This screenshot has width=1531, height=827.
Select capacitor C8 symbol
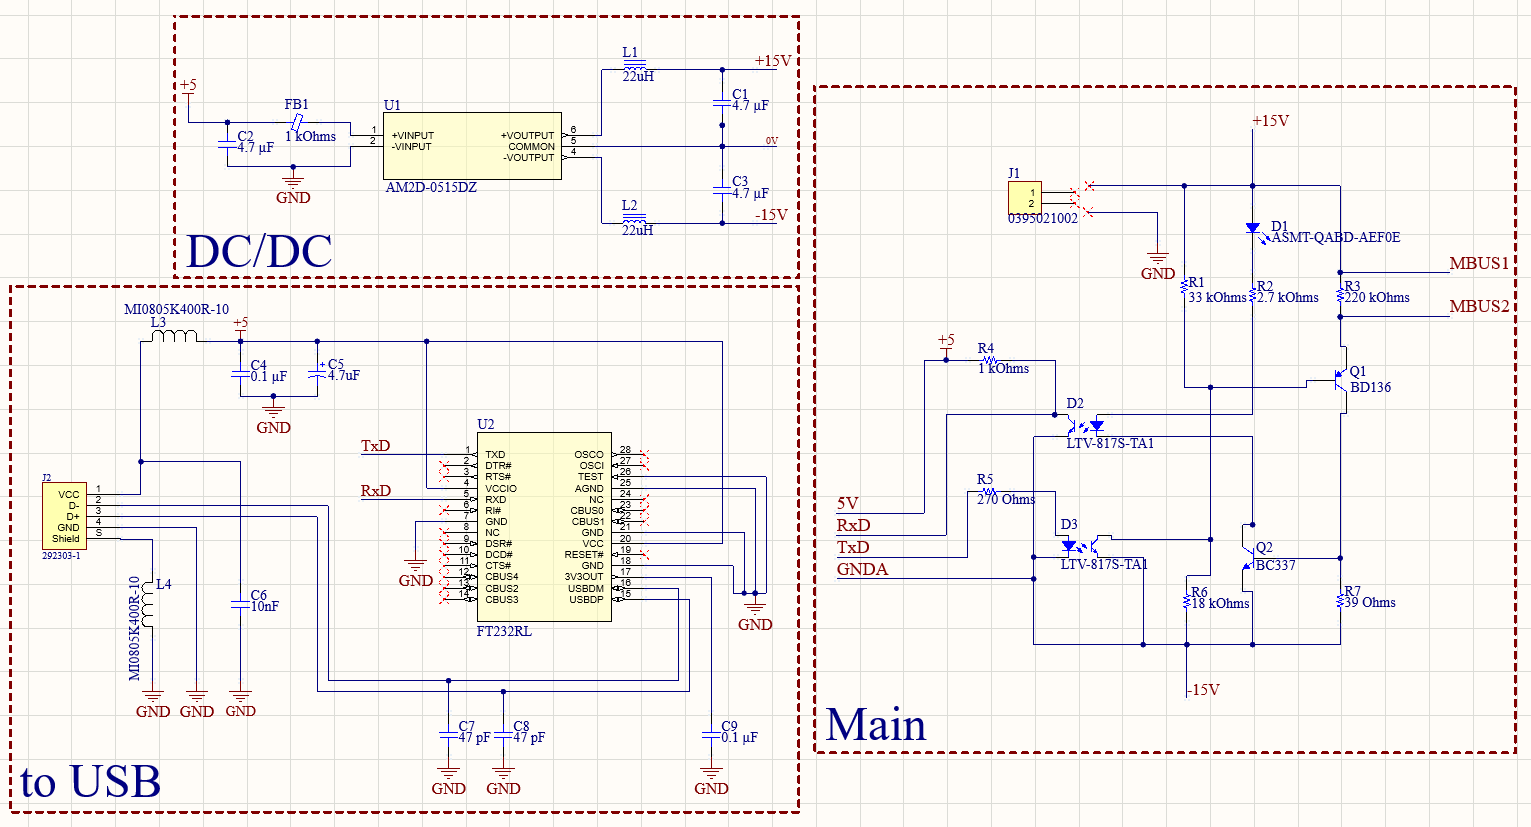coord(503,734)
